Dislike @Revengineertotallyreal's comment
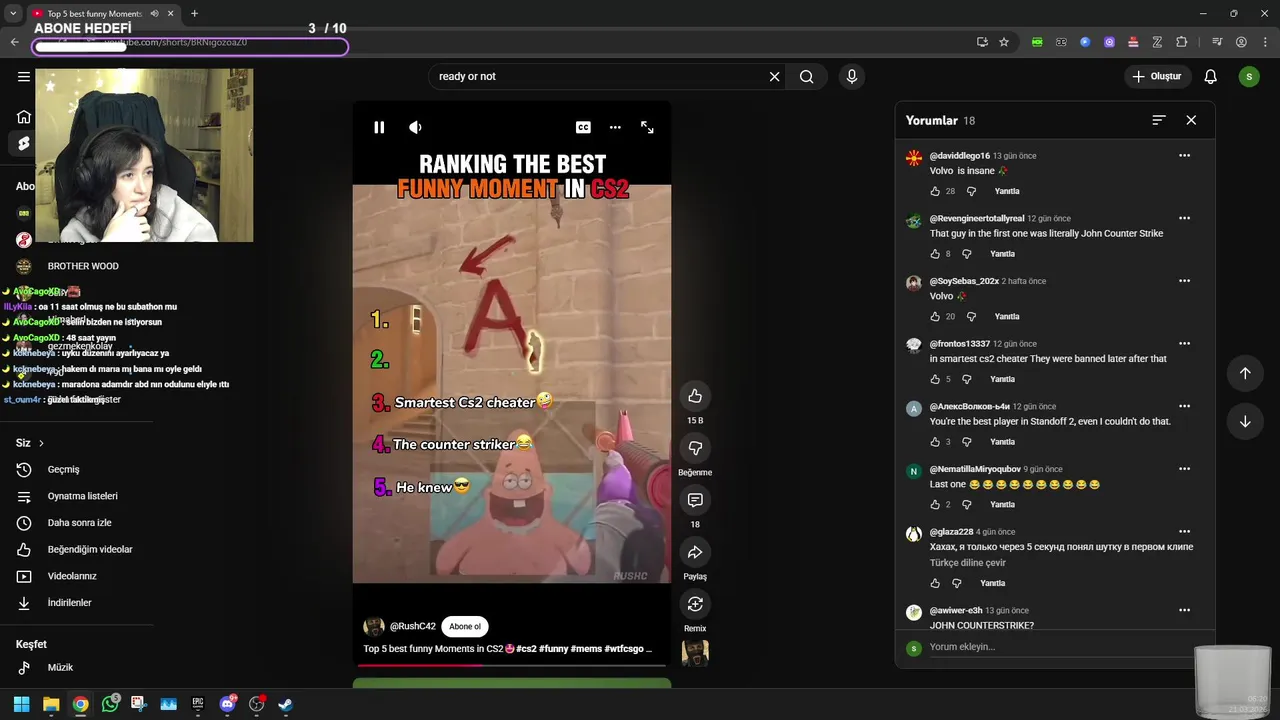This screenshot has width=1280, height=720. coord(966,254)
